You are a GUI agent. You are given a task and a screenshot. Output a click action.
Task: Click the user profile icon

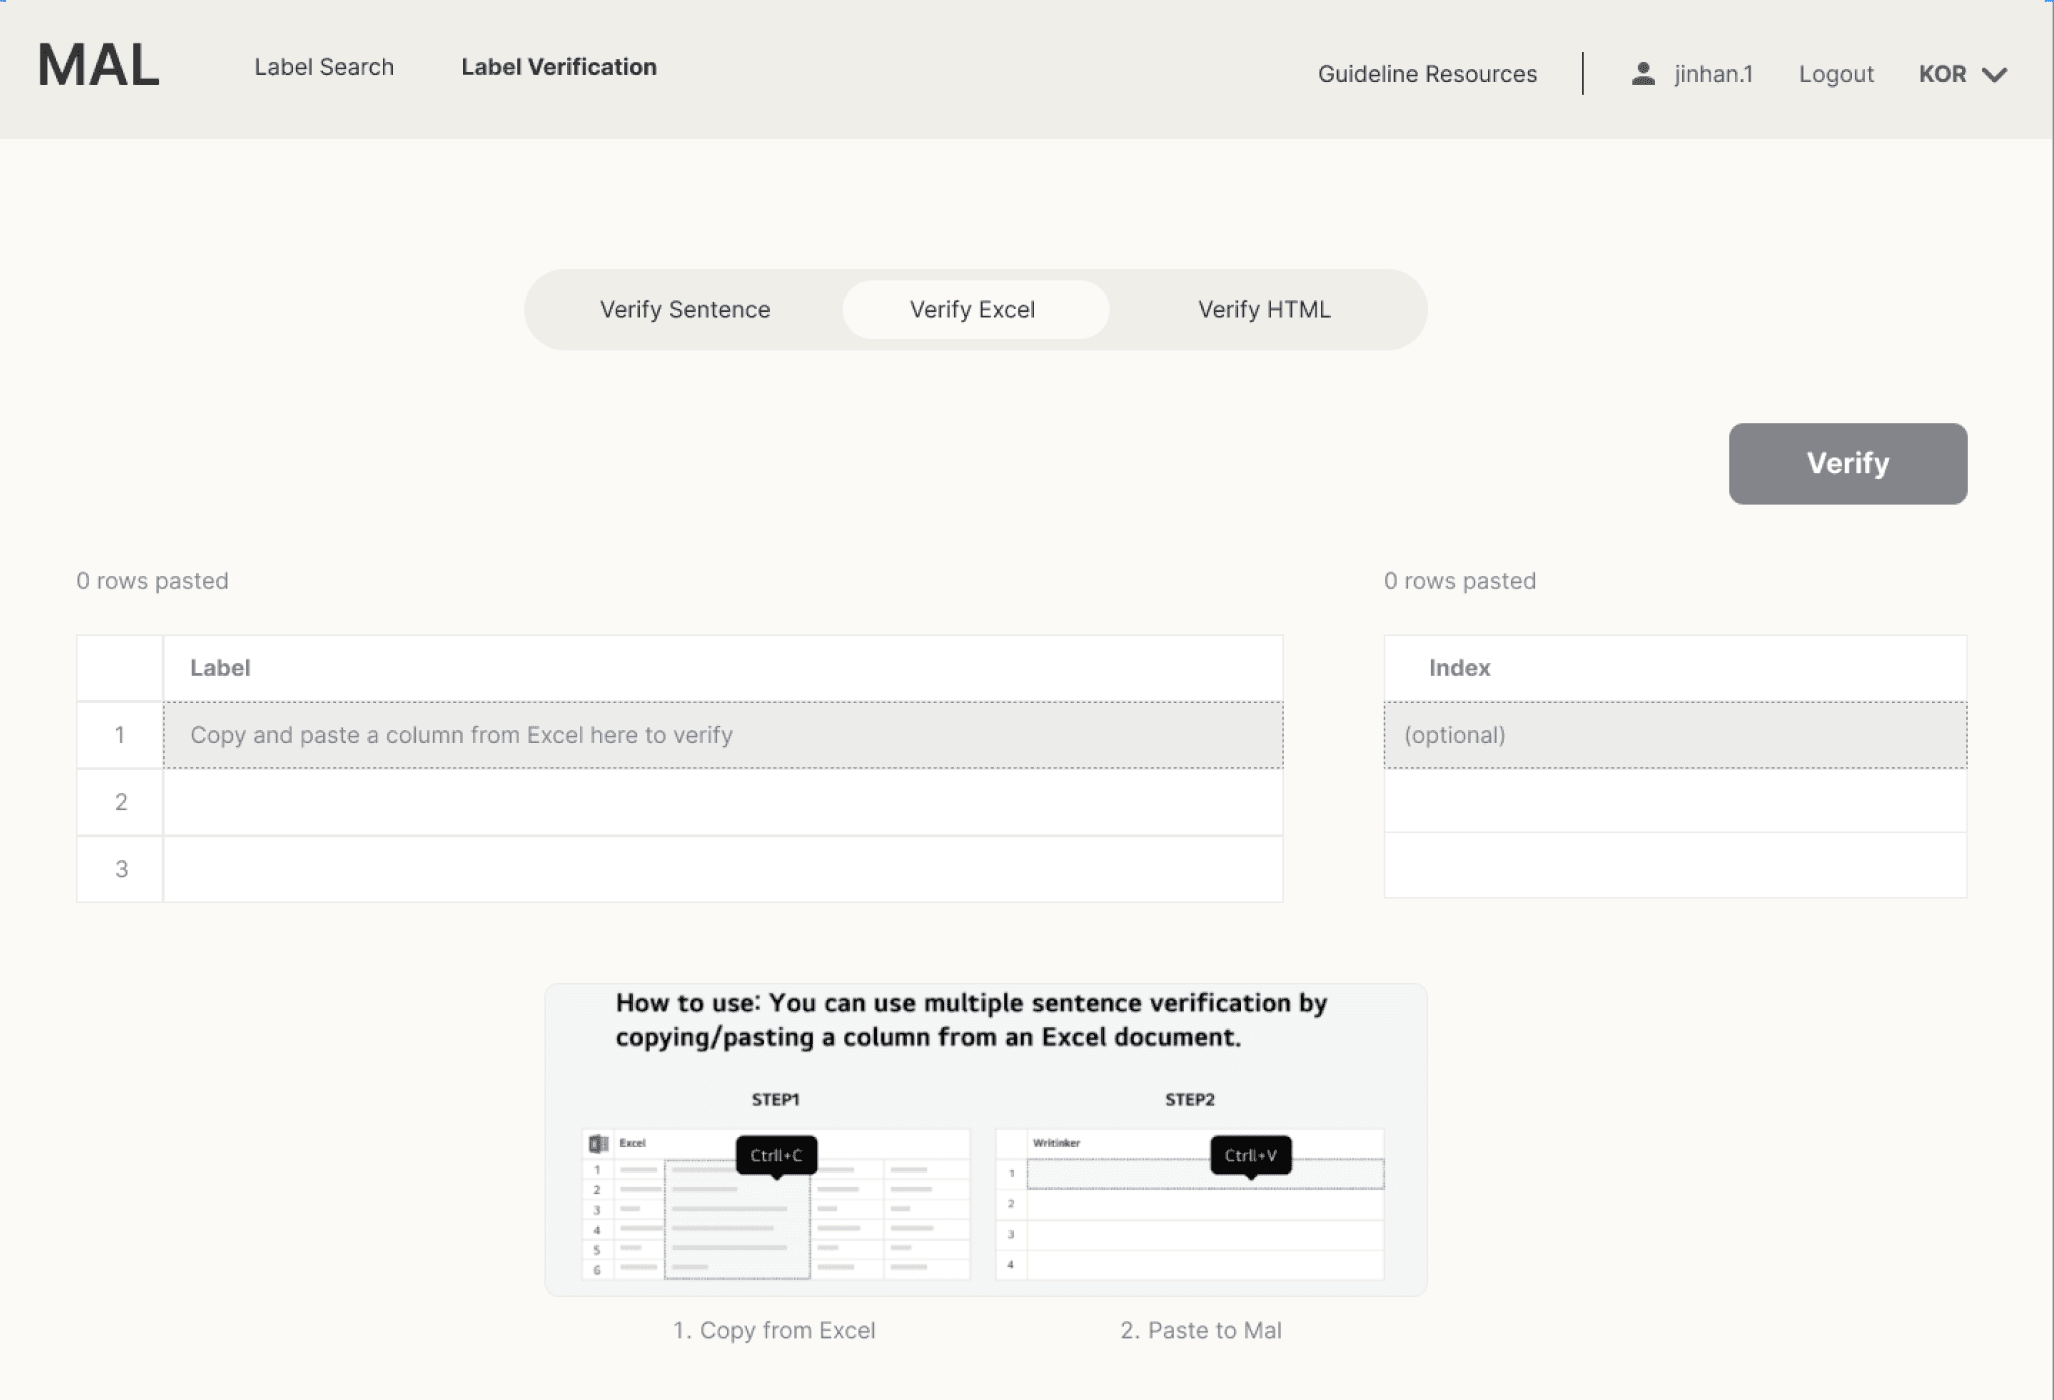pos(1643,74)
